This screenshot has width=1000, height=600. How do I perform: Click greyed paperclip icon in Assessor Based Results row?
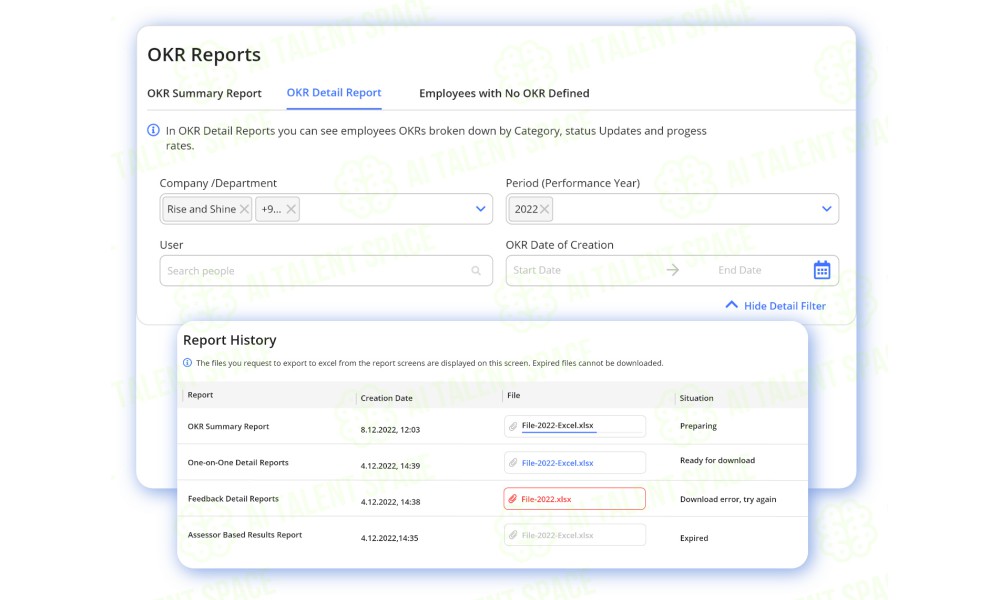[513, 535]
